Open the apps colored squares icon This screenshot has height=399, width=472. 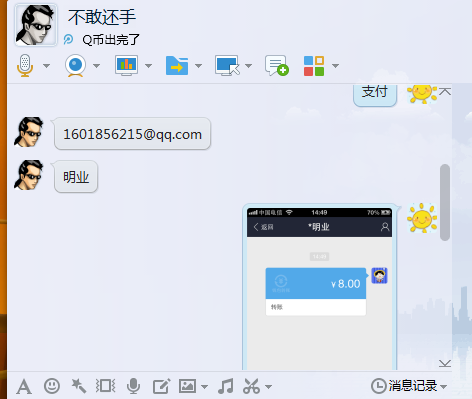[314, 66]
